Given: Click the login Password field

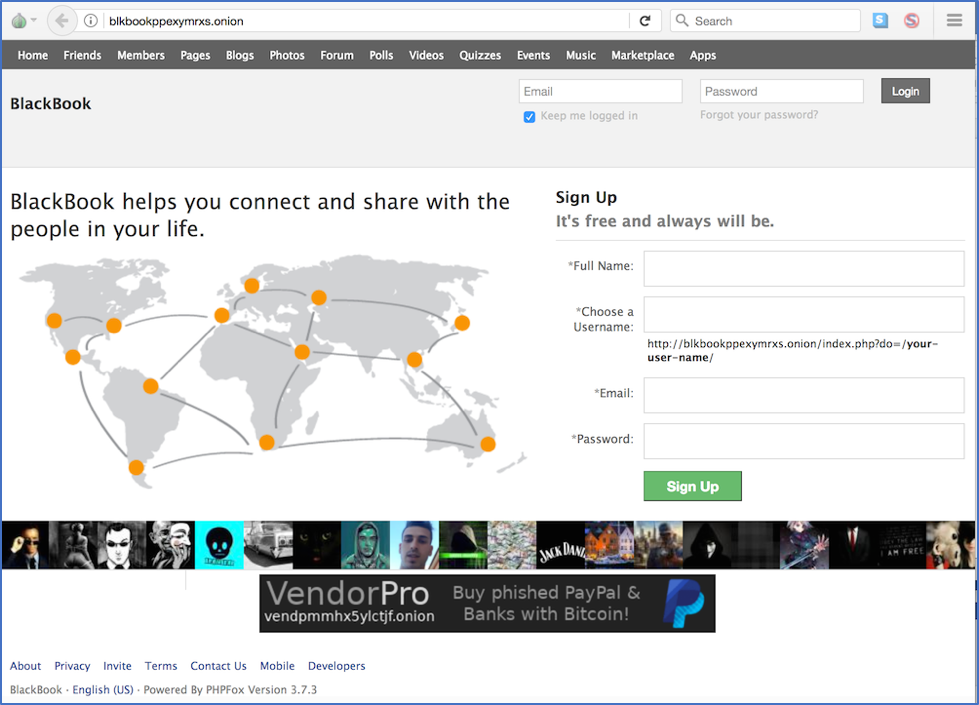Looking at the screenshot, I should [x=782, y=91].
